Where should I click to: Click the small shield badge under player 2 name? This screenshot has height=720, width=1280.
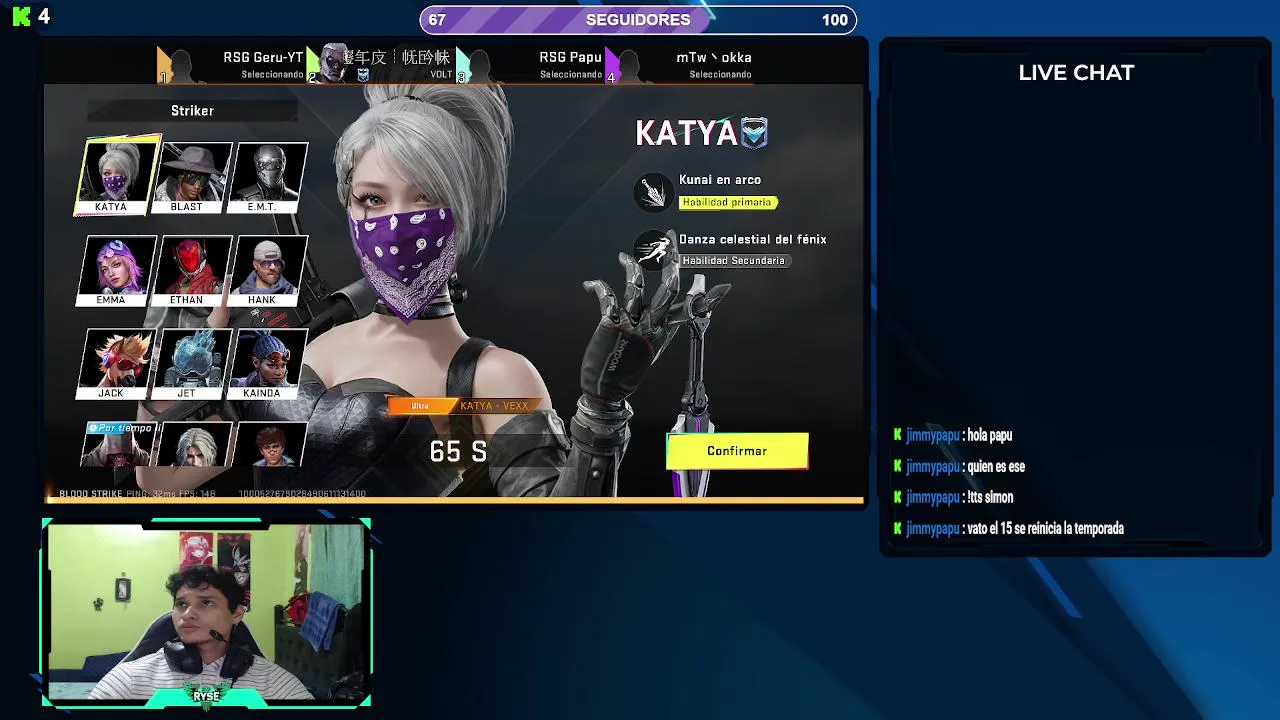point(363,75)
